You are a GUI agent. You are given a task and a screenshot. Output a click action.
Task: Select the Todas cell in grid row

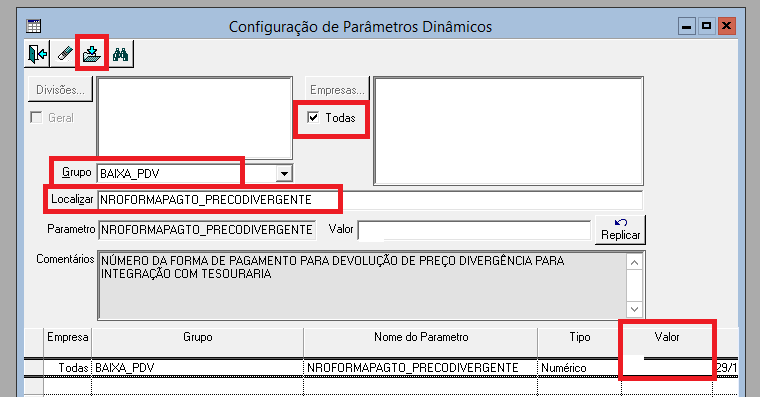pos(67,368)
